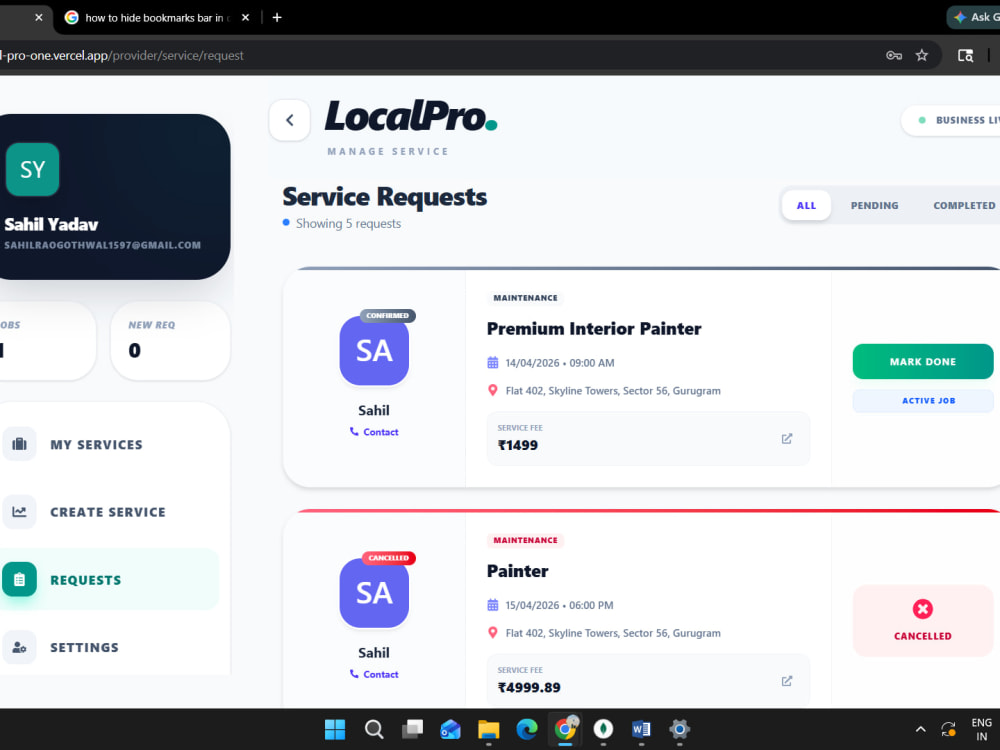Select the ALL filter tab
The height and width of the screenshot is (750, 1000).
[x=806, y=205]
